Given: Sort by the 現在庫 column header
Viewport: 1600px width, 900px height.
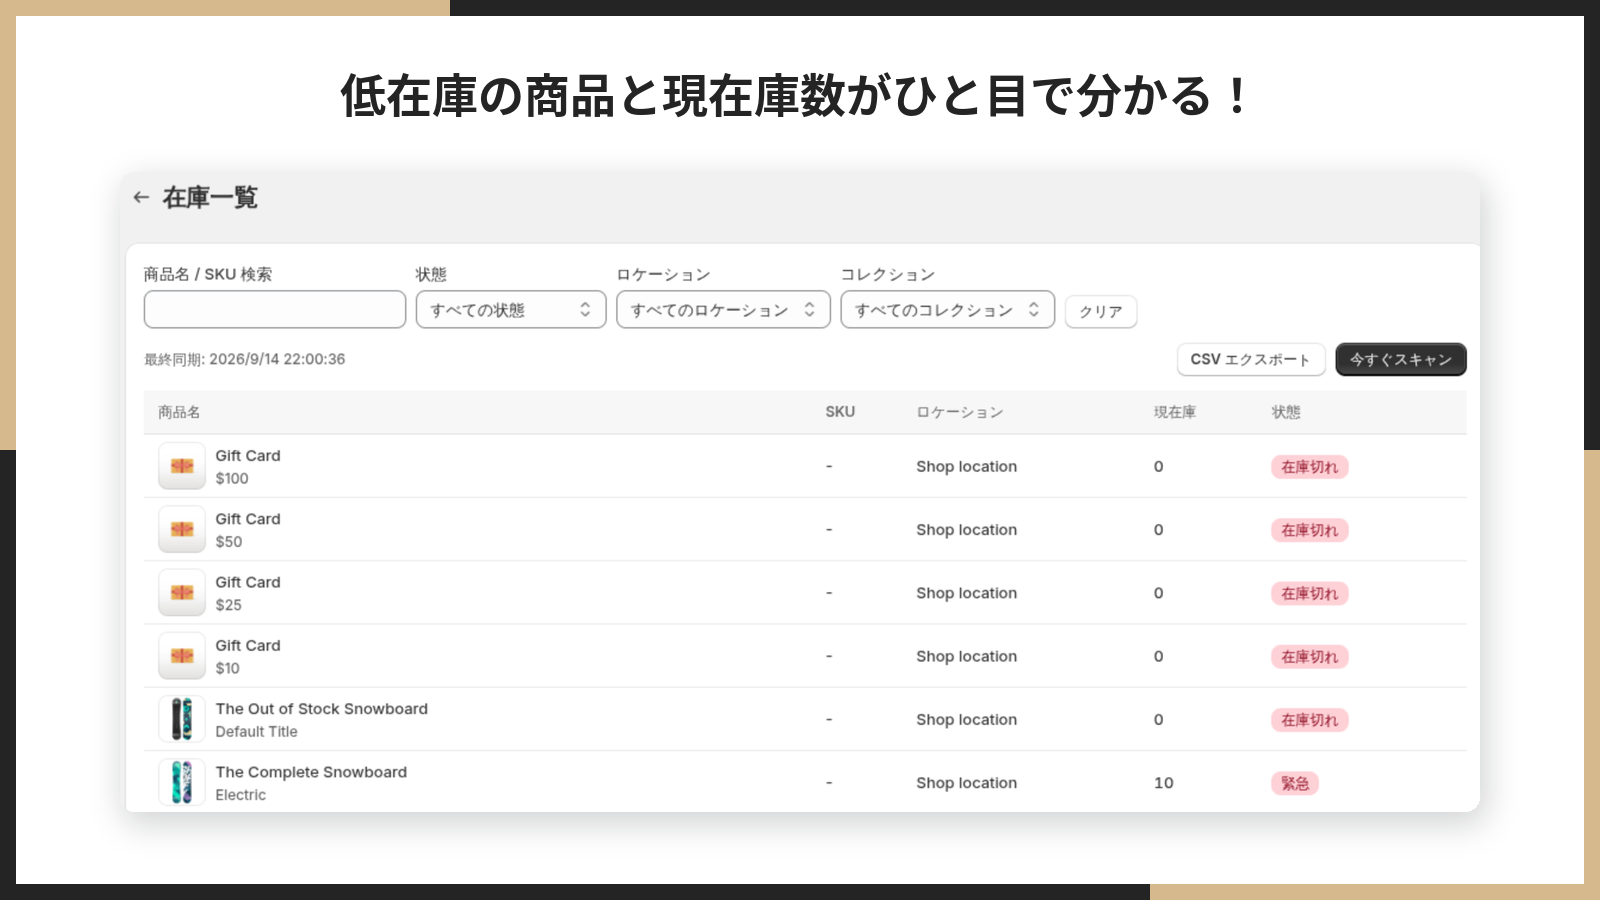Looking at the screenshot, I should pos(1175,412).
